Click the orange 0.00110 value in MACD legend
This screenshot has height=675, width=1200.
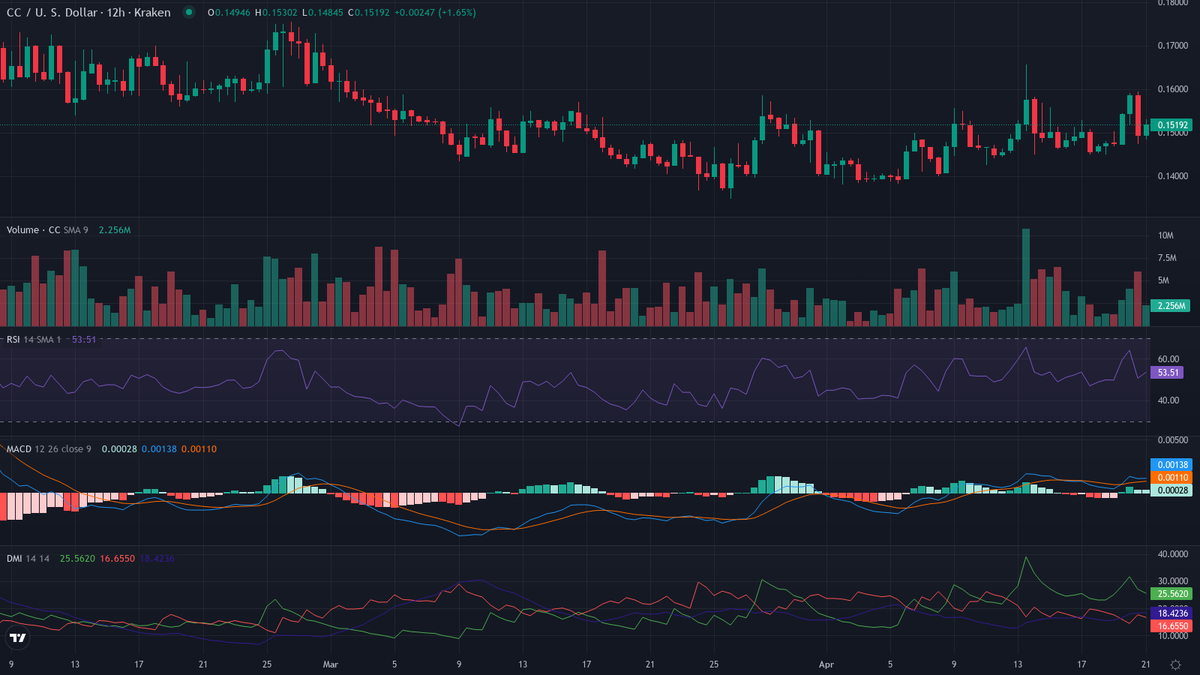199,449
